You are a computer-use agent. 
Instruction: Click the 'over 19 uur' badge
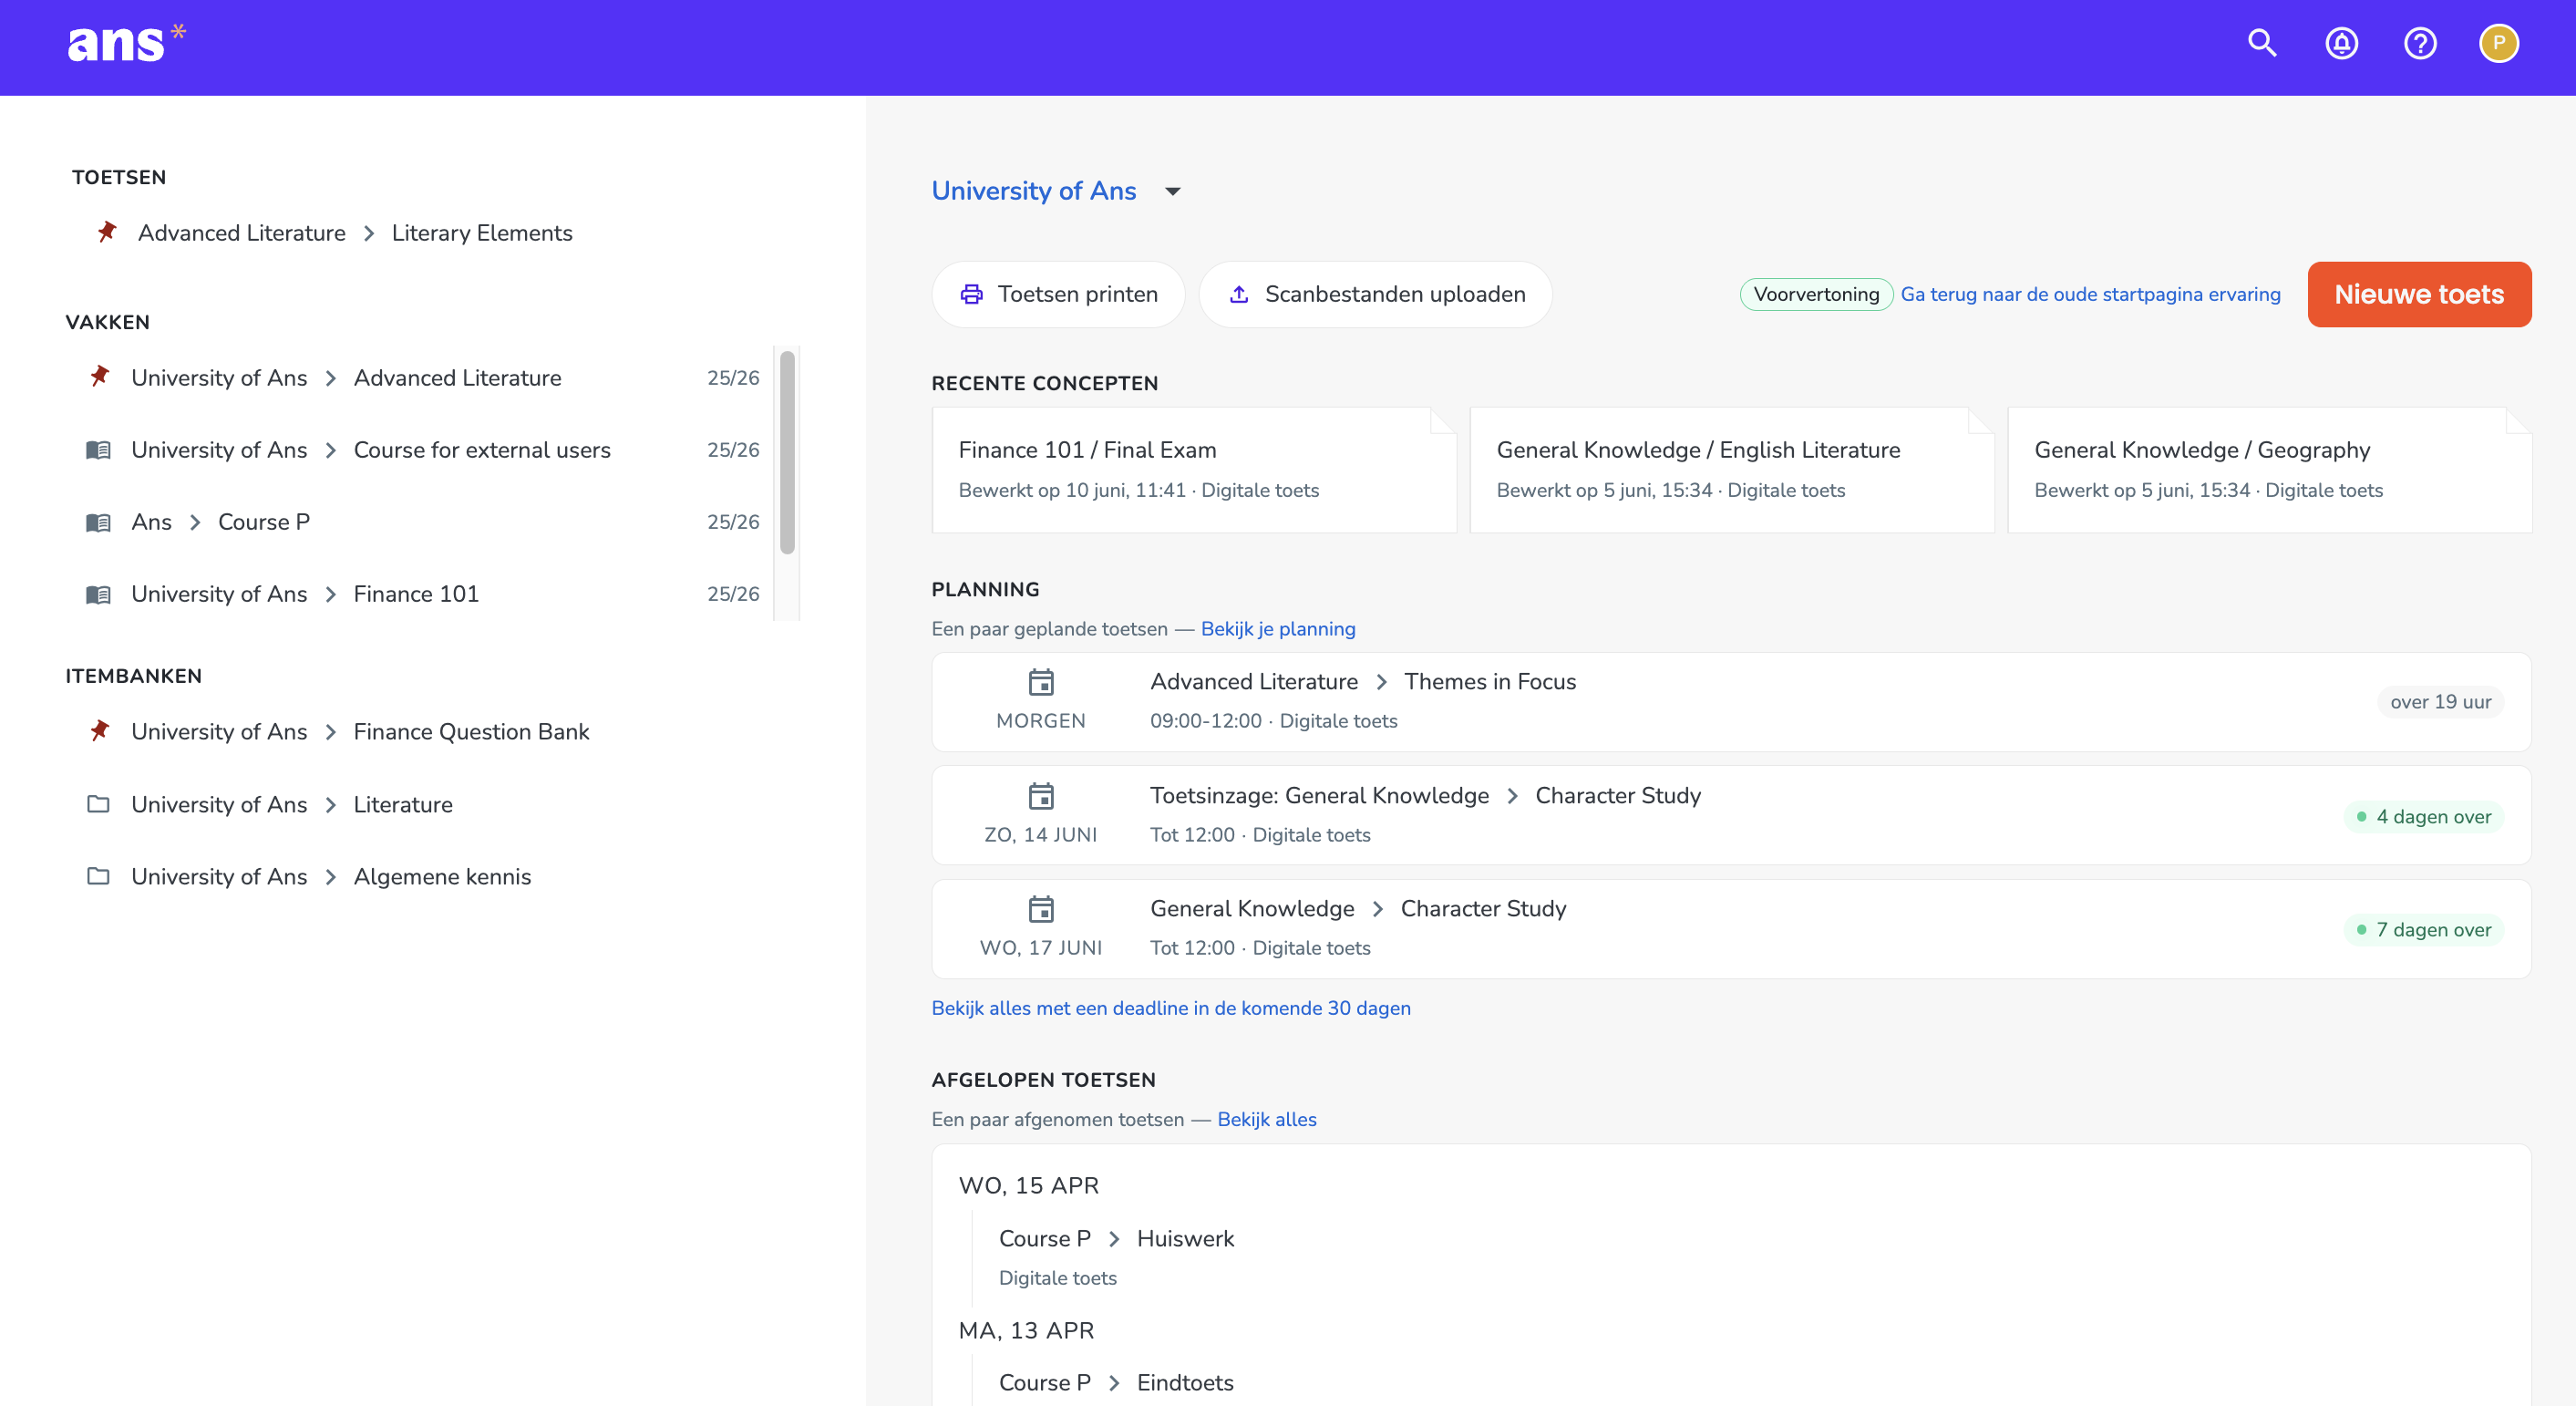(2440, 701)
